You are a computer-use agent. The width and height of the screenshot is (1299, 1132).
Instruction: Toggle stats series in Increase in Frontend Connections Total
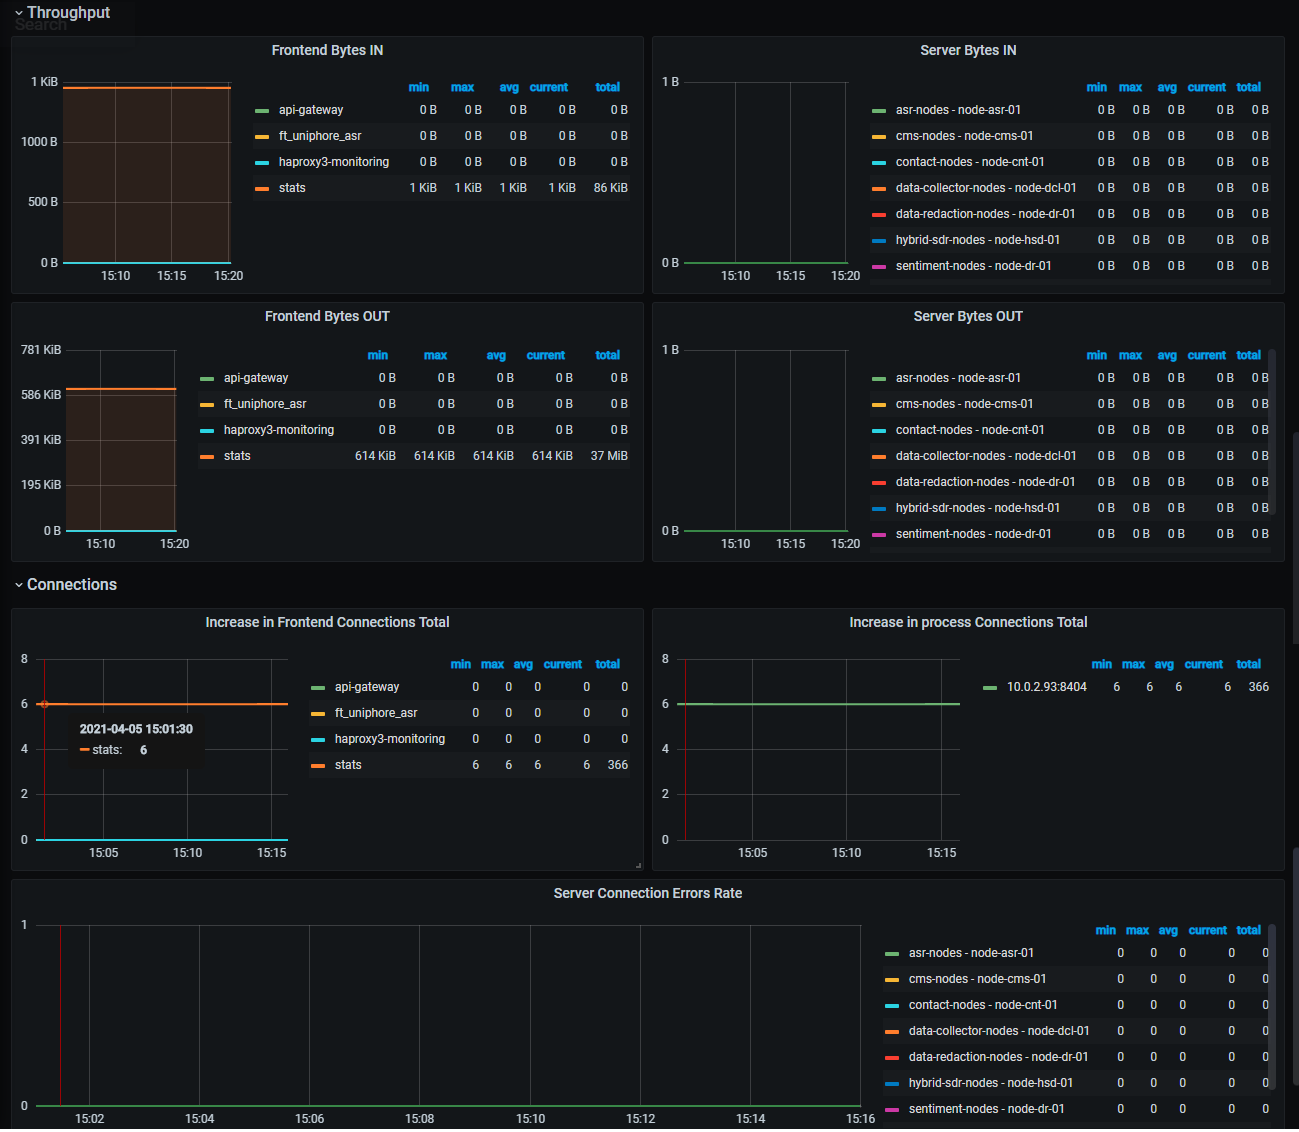(x=348, y=765)
